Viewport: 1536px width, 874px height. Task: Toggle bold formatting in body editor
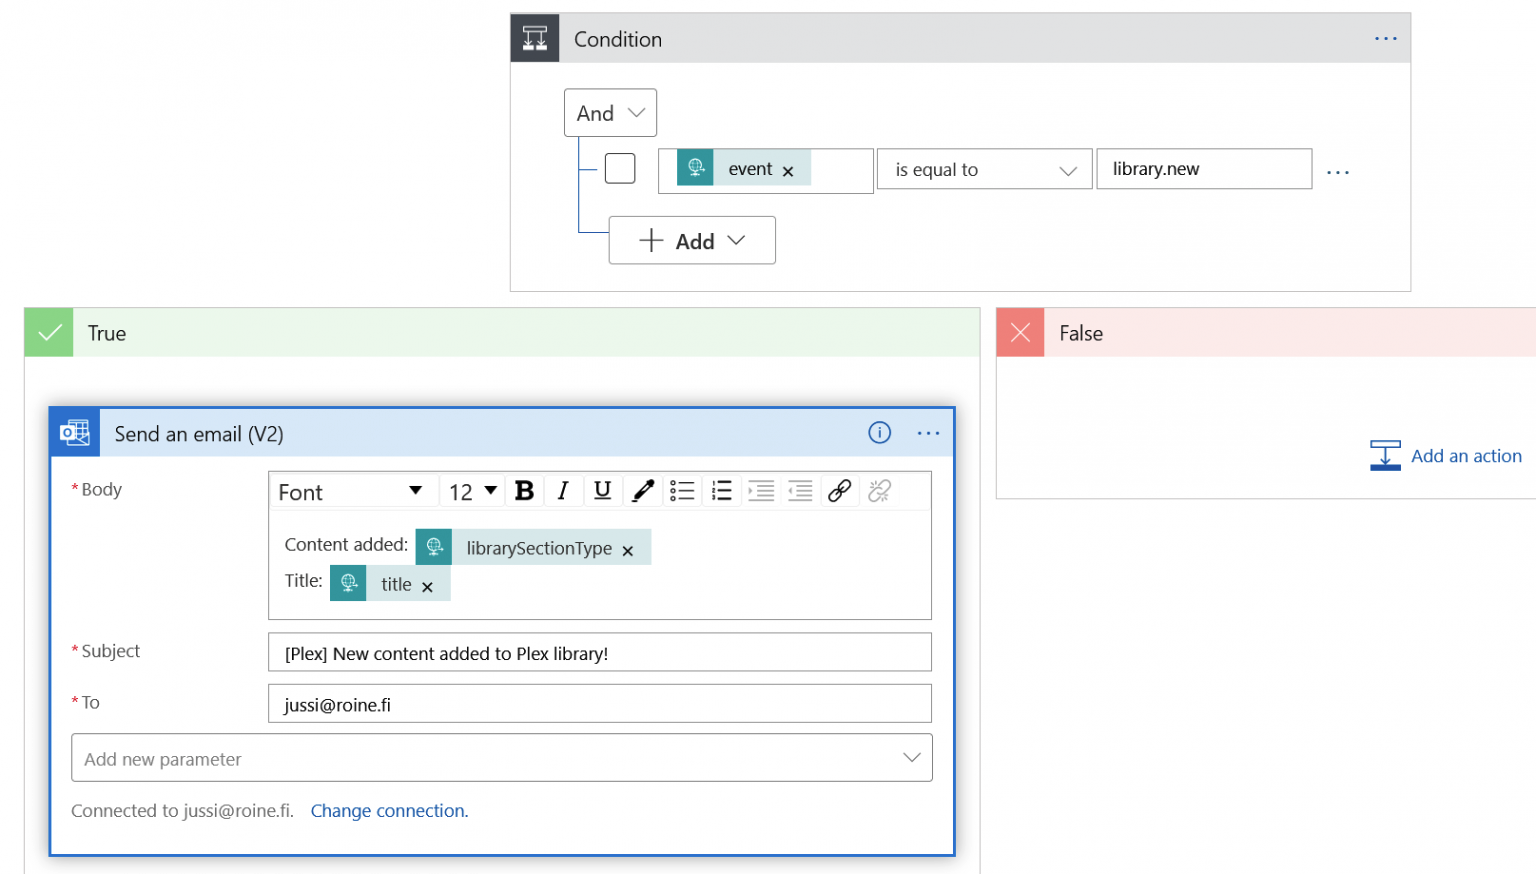(x=524, y=490)
